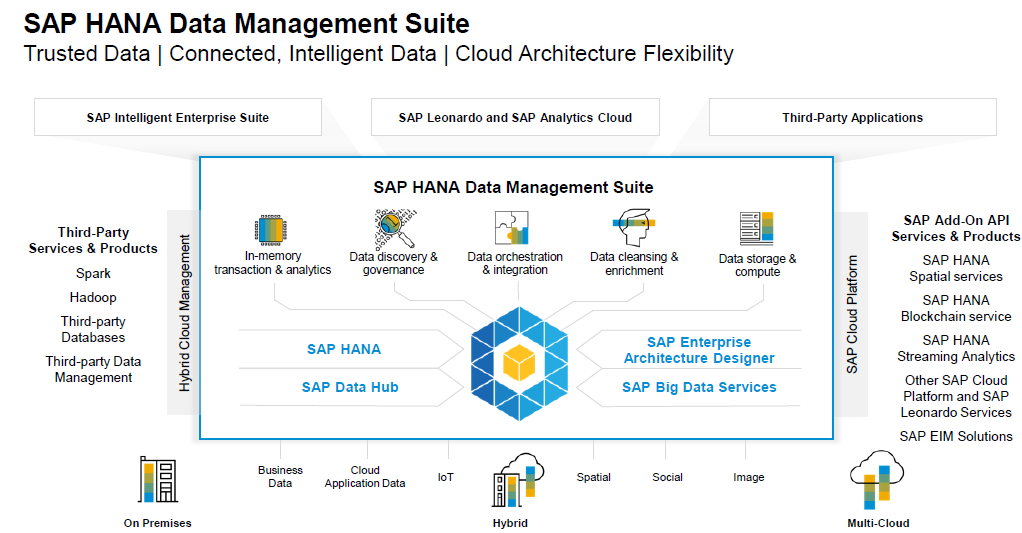Click the SAP HANA label
The height and width of the screenshot is (533, 1022).
click(x=343, y=349)
